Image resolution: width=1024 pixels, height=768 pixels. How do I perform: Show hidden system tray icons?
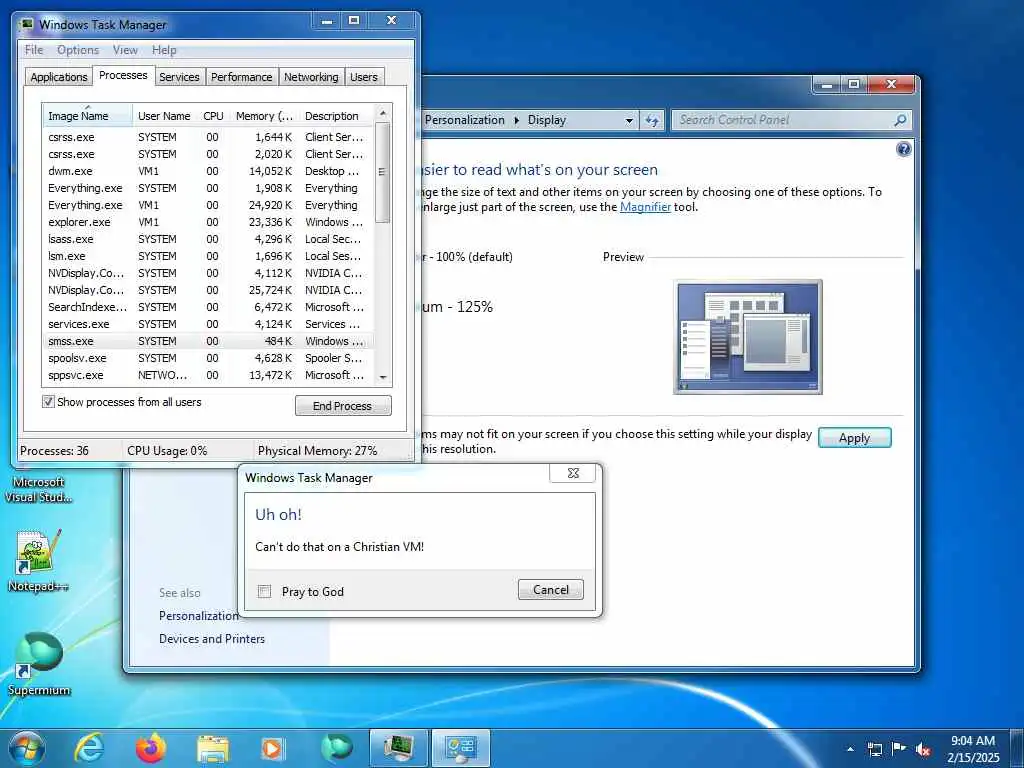(850, 750)
